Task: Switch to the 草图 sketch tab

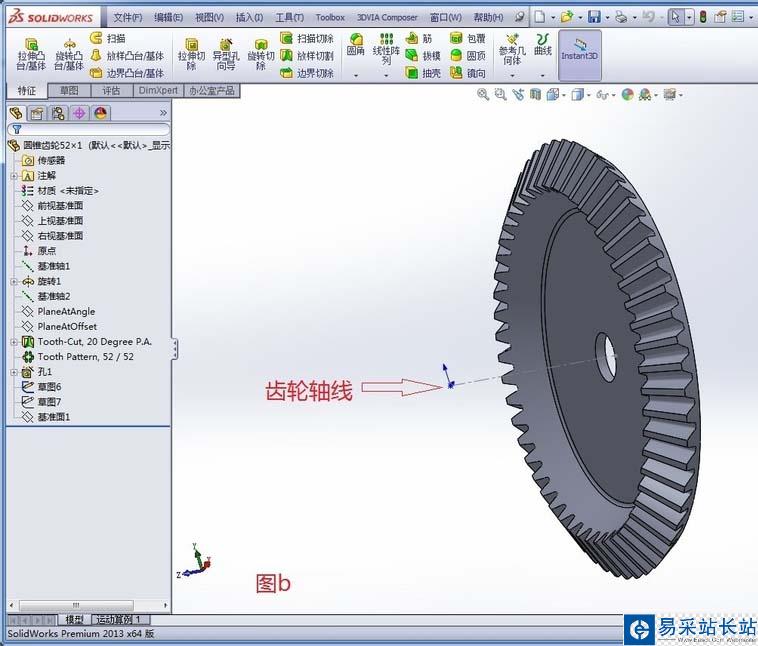Action: [69, 90]
